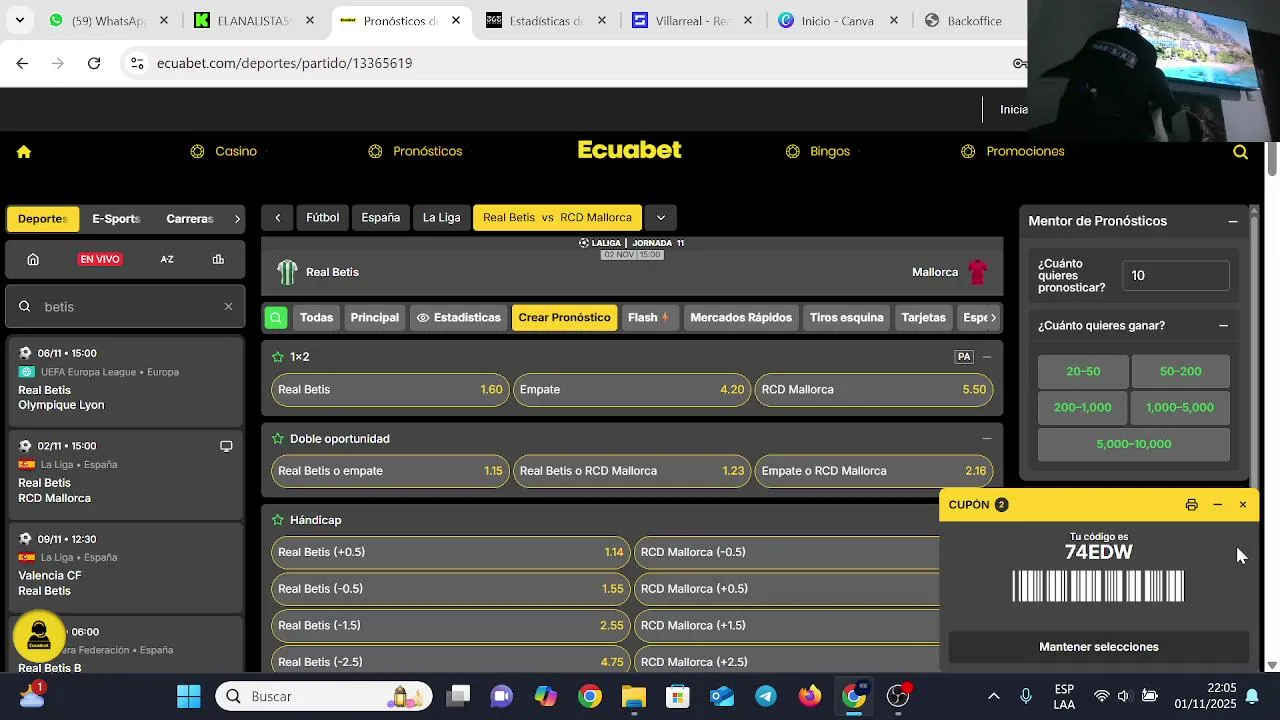
Task: Bet on Real Betis at 1.60
Action: [x=390, y=389]
